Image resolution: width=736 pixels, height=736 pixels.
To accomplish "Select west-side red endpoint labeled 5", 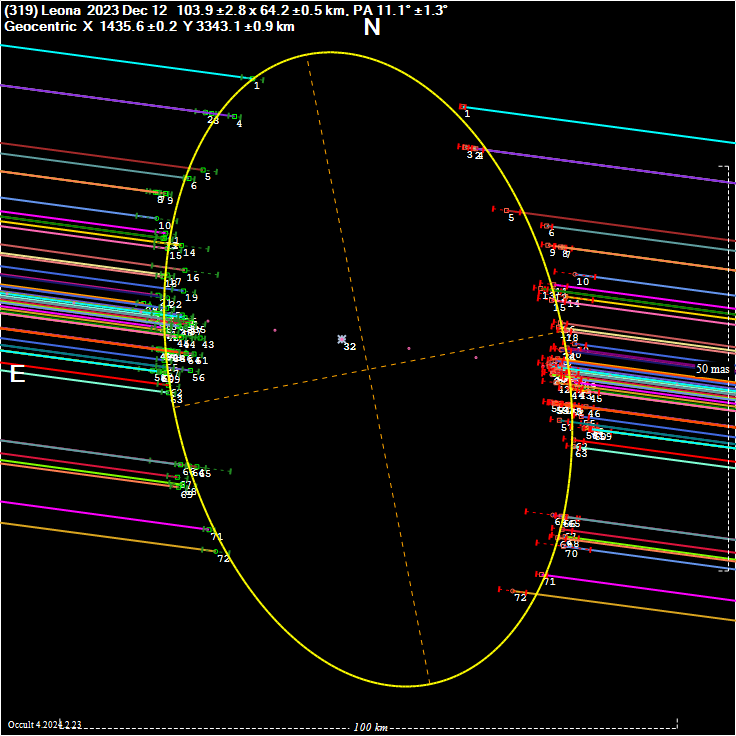I will point(506,210).
